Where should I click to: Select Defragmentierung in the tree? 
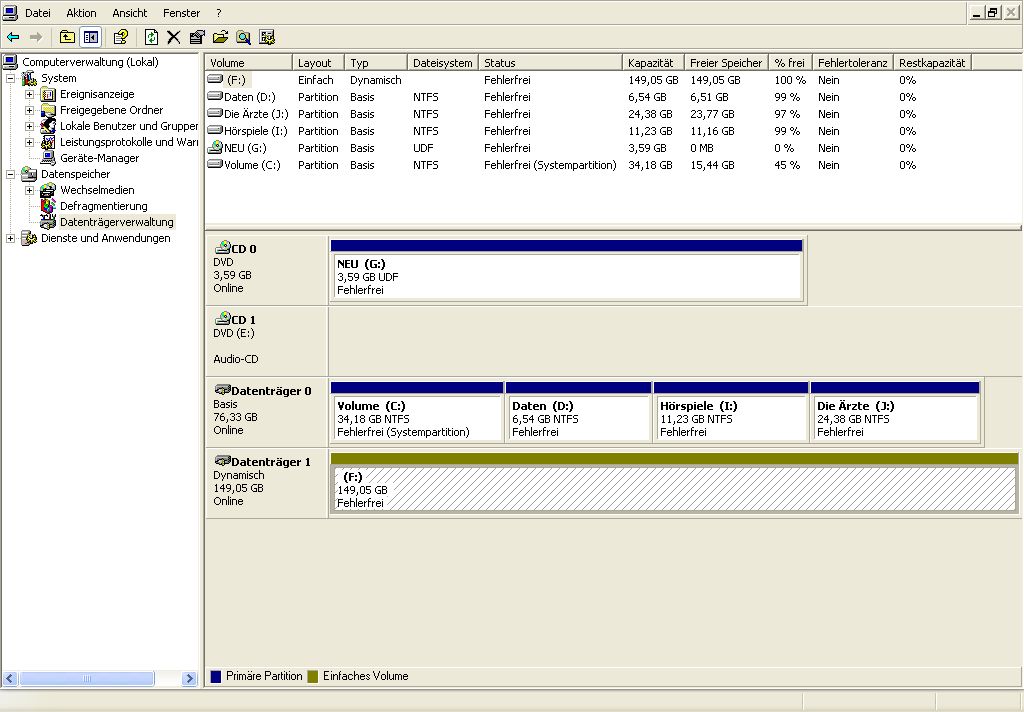[103, 206]
